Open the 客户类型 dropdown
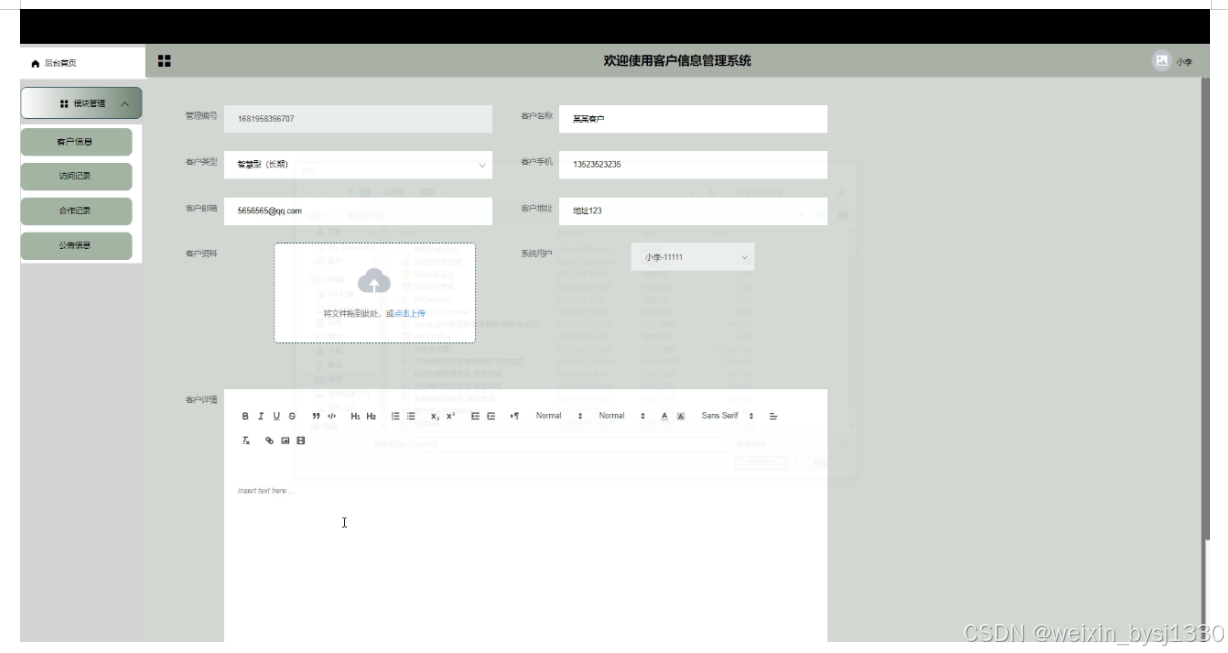1228x653 pixels. tap(358, 164)
